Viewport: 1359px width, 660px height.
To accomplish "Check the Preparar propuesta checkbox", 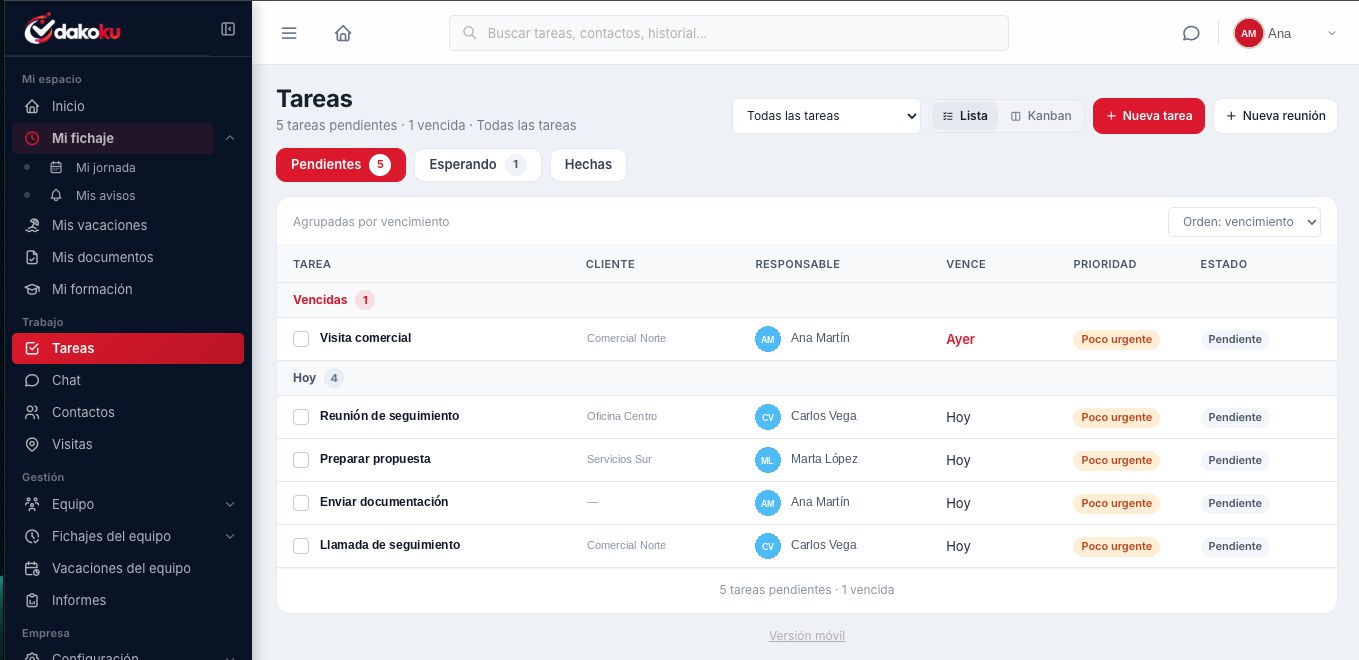I will click(x=301, y=460).
